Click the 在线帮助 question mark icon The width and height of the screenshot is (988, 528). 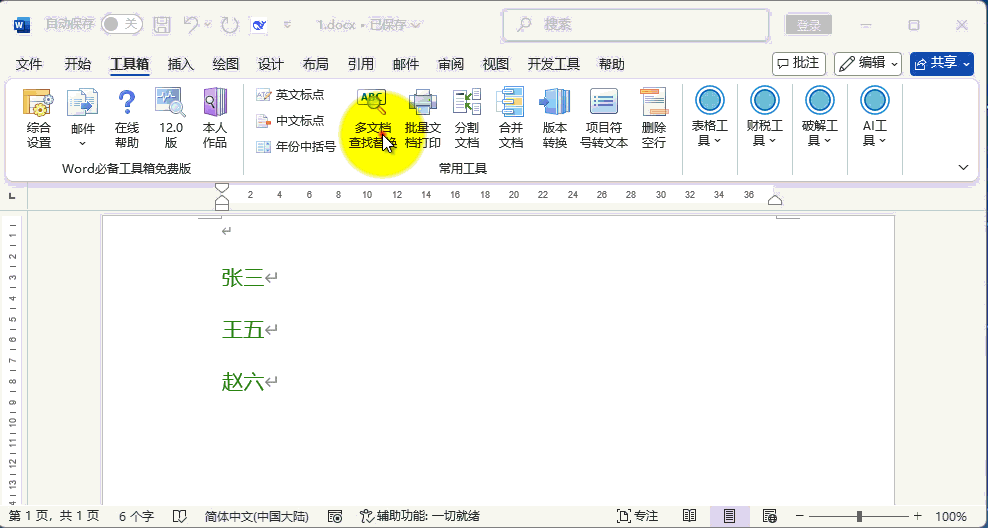126,118
